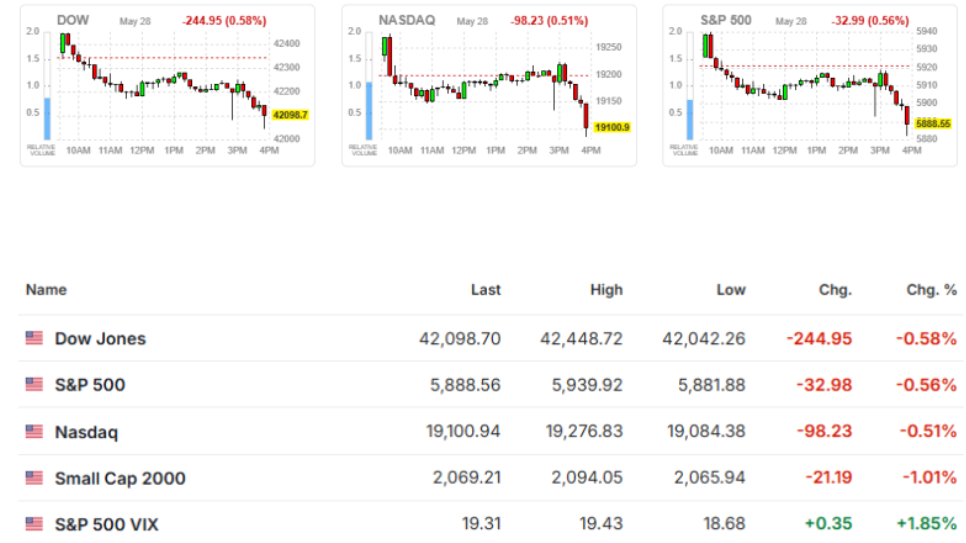The width and height of the screenshot is (966, 543).
Task: Click S&P 500 change -32.98
Action: 824,385
